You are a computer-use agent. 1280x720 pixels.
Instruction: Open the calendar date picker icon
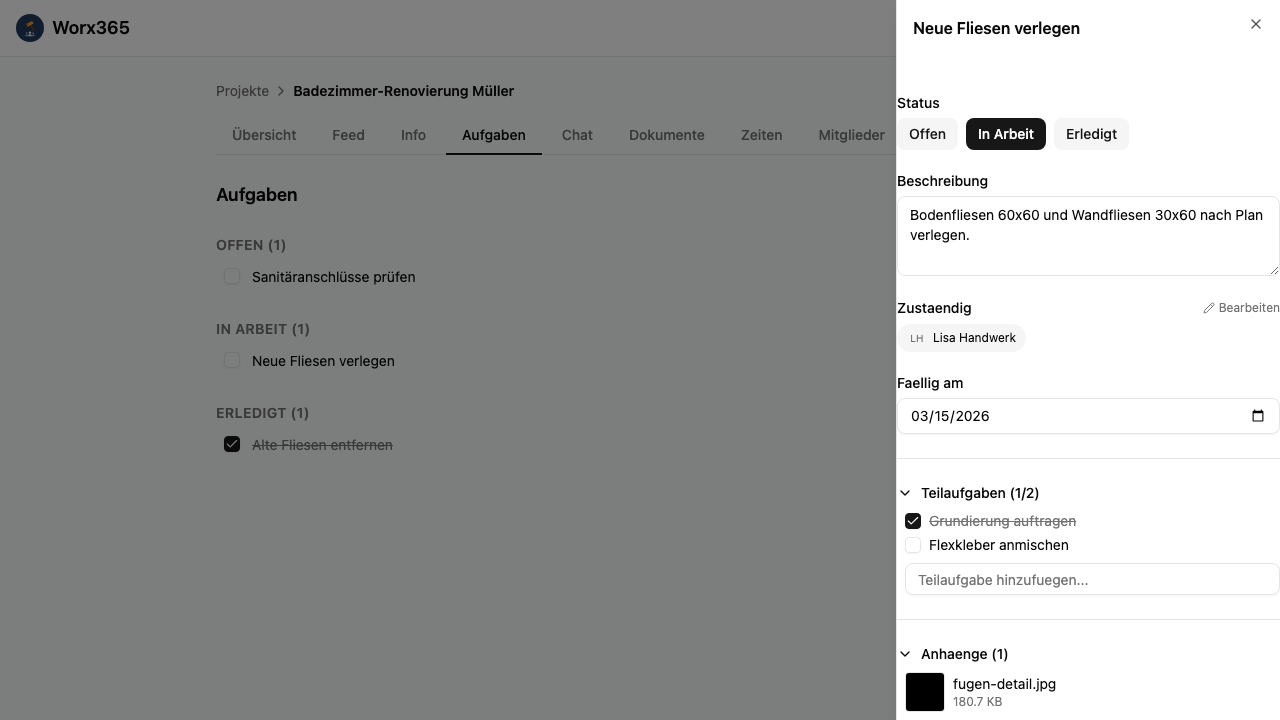pyautogui.click(x=1258, y=416)
